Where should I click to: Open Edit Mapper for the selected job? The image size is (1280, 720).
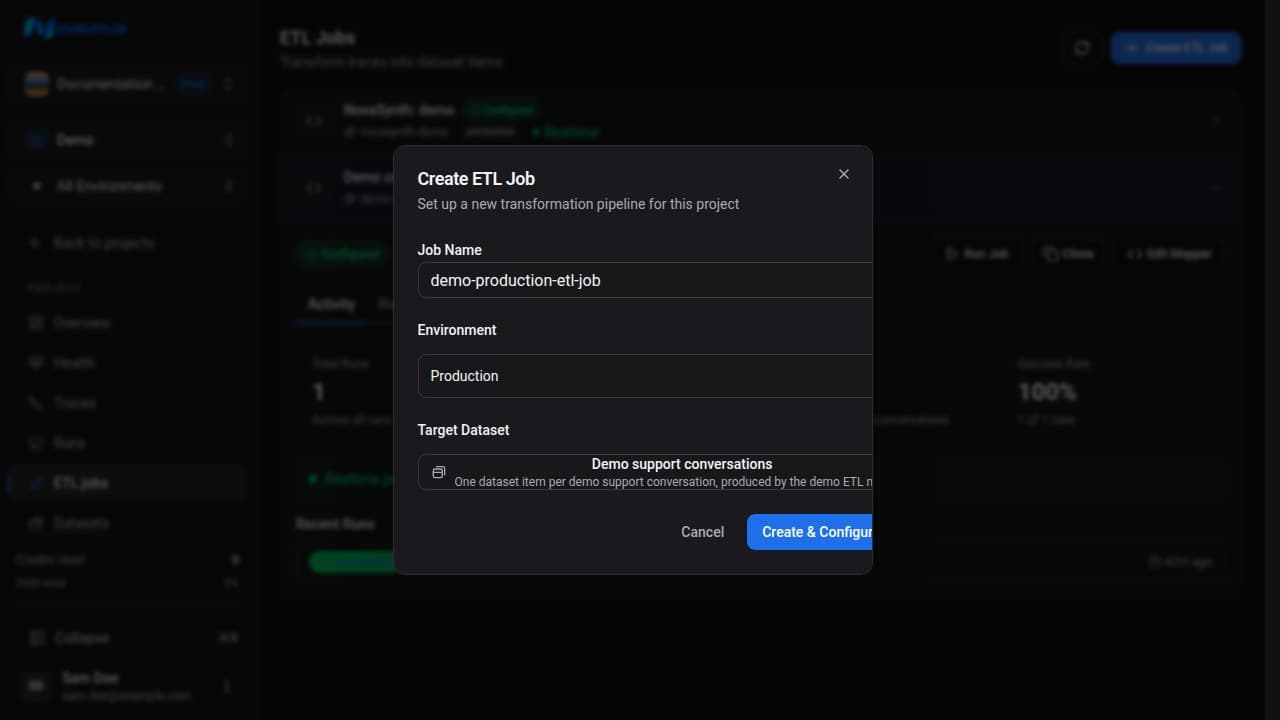1169,254
